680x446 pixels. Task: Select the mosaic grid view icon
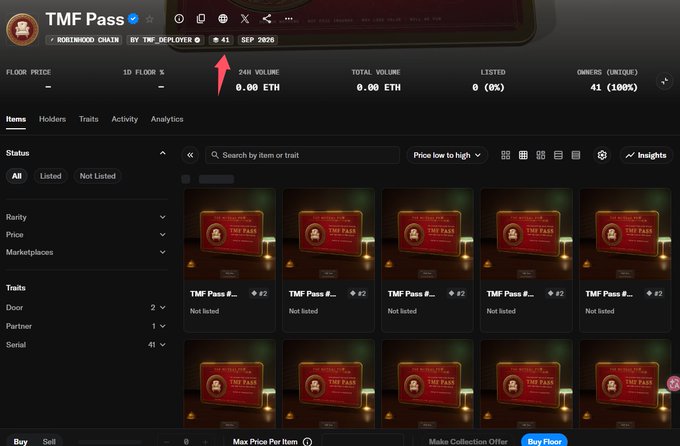tap(541, 155)
